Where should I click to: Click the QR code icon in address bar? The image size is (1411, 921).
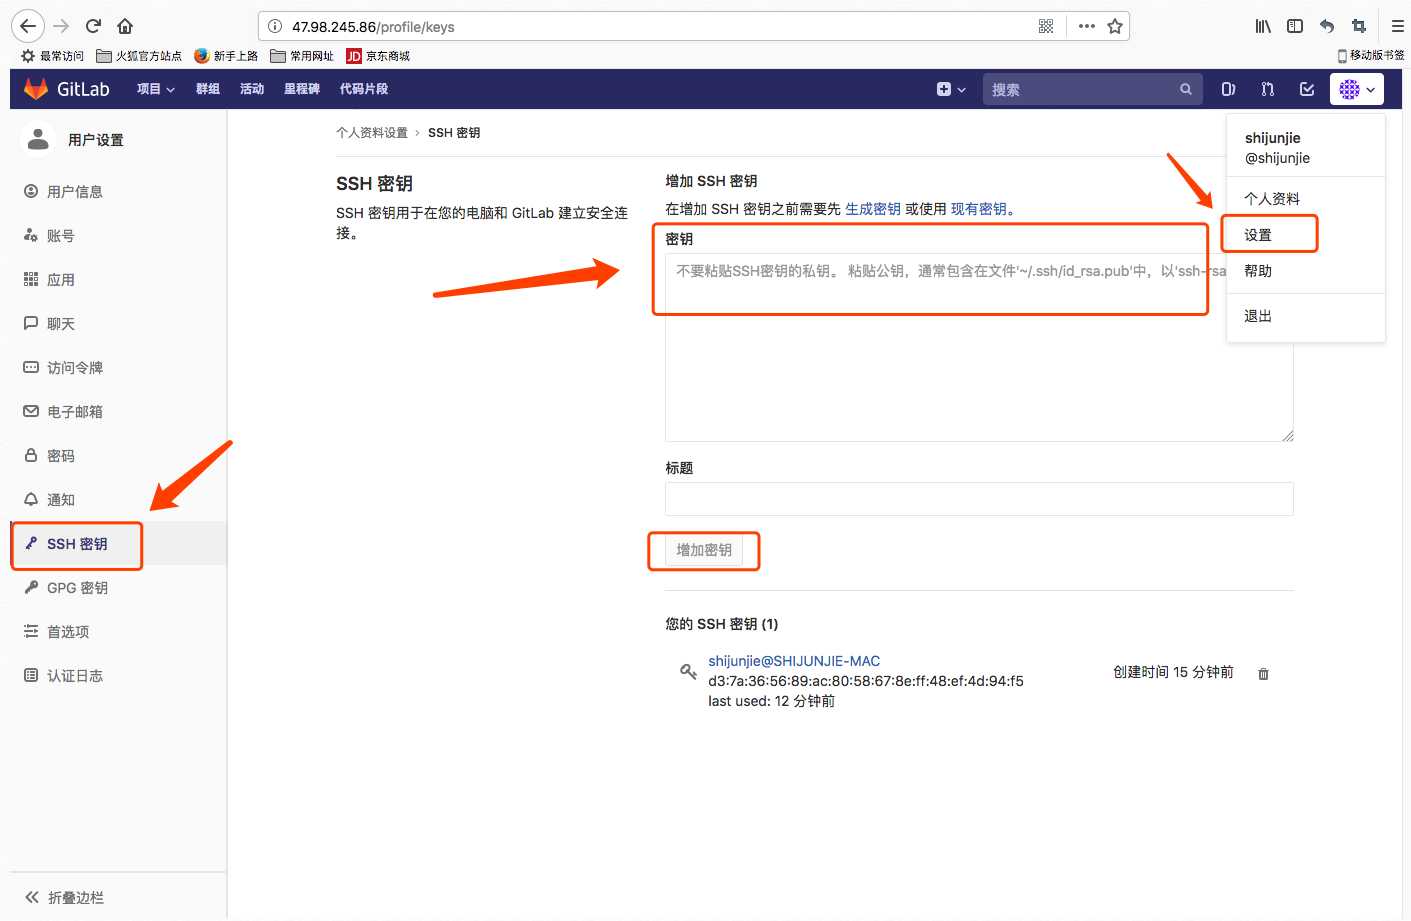(x=1046, y=26)
